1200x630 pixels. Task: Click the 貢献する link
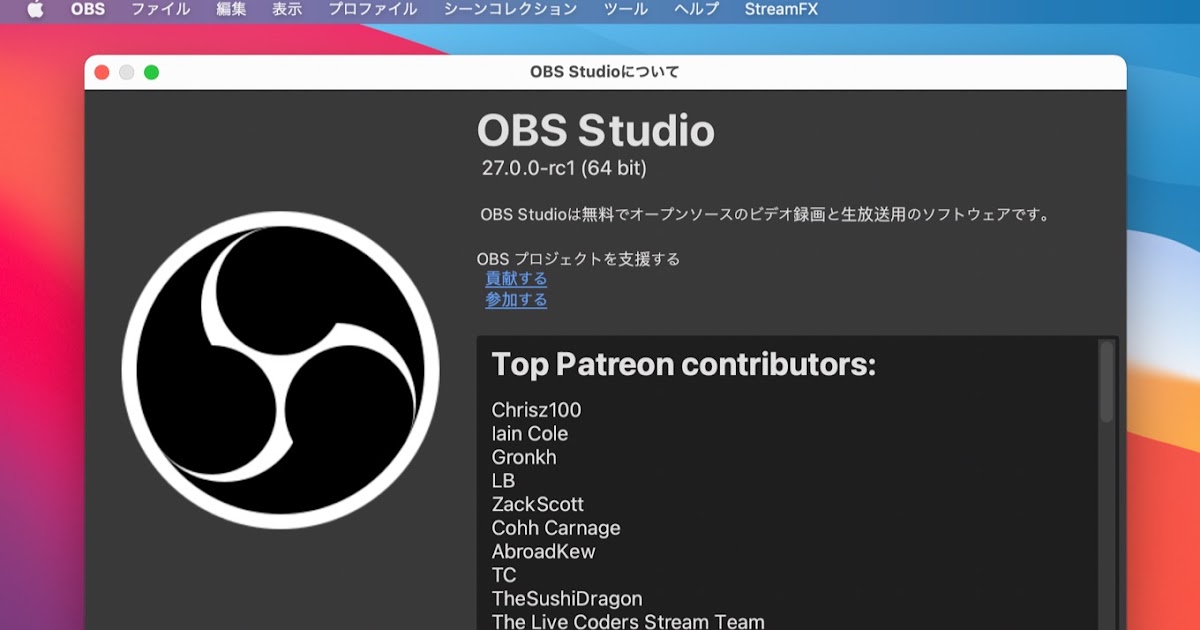point(516,278)
